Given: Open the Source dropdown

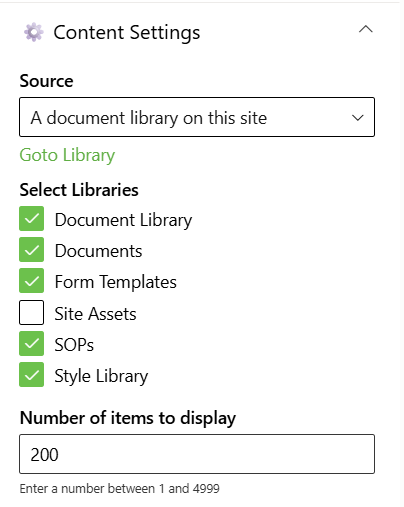Looking at the screenshot, I should pos(197,117).
